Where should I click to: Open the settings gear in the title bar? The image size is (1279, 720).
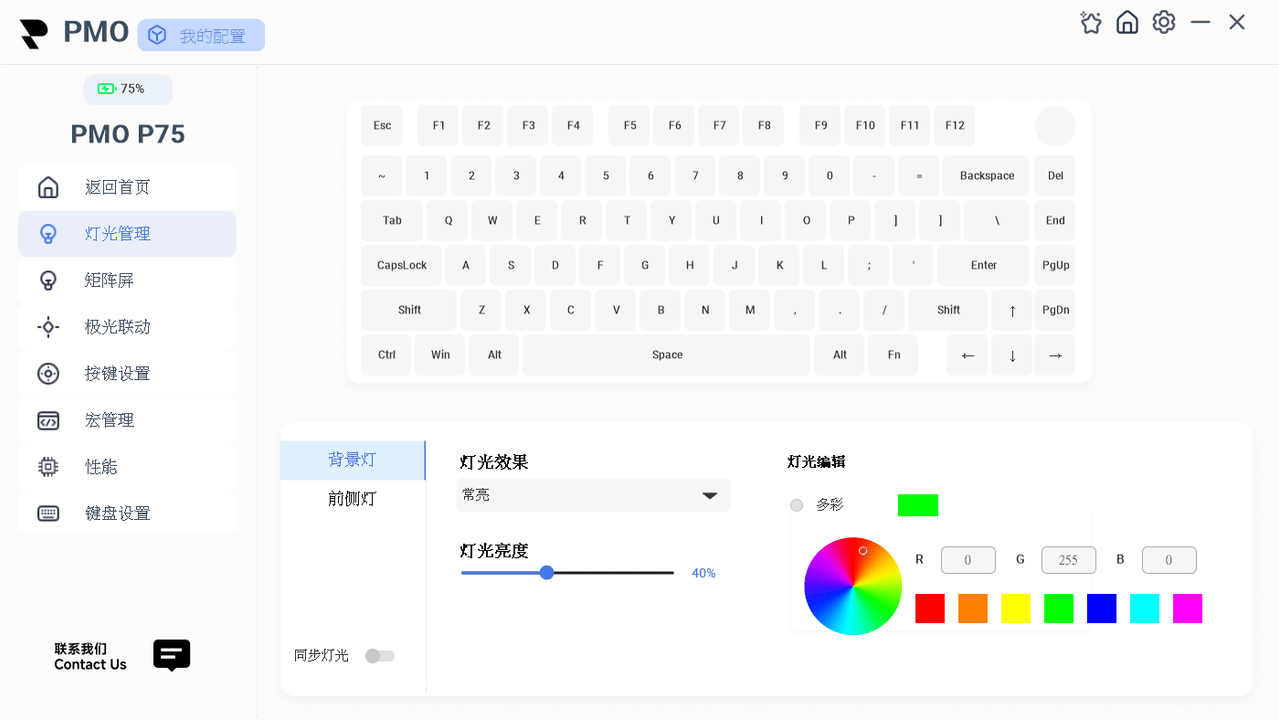[x=1164, y=22]
